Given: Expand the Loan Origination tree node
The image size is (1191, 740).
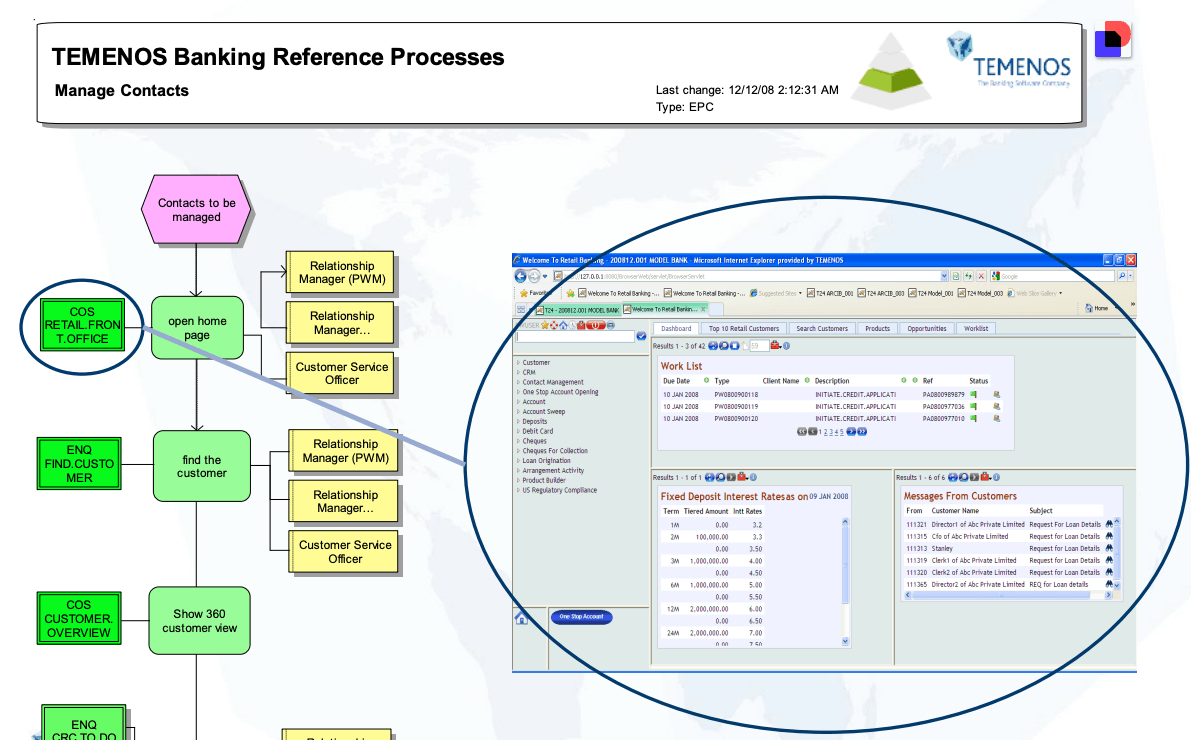Looking at the screenshot, I should click(518, 461).
